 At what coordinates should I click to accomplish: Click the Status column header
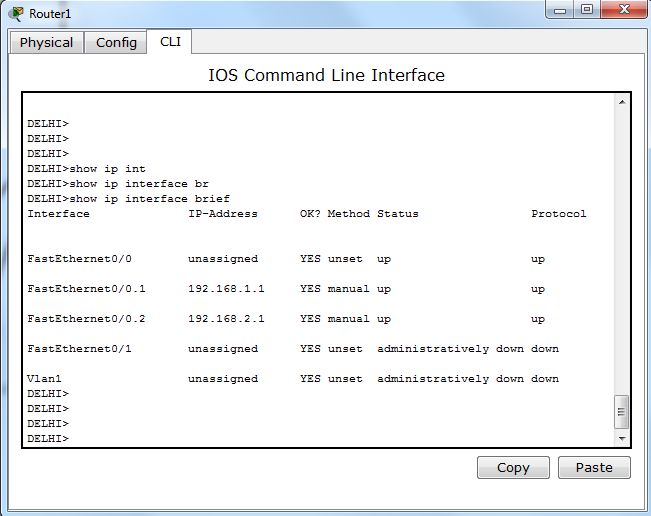[398, 214]
